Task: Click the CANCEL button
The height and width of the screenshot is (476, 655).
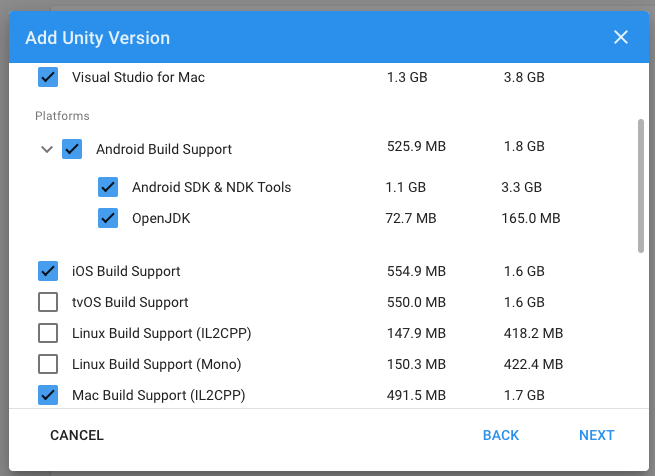Action: pyautogui.click(x=77, y=435)
